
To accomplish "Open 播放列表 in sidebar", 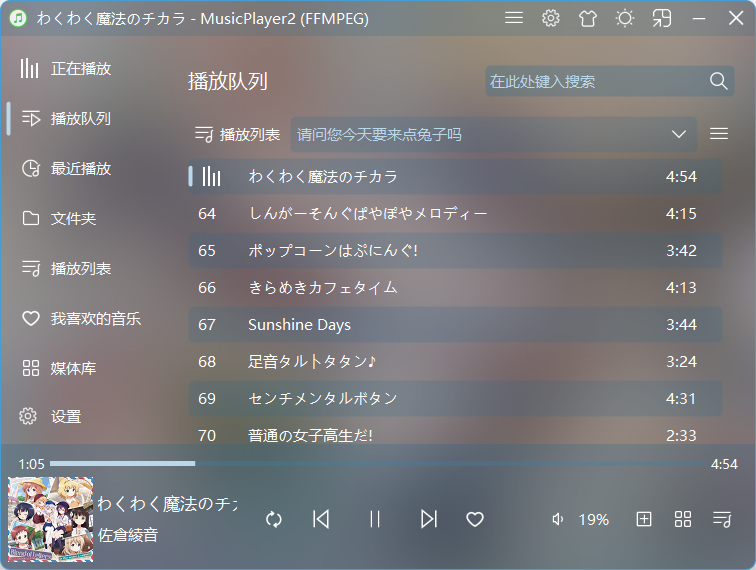I will tap(81, 268).
